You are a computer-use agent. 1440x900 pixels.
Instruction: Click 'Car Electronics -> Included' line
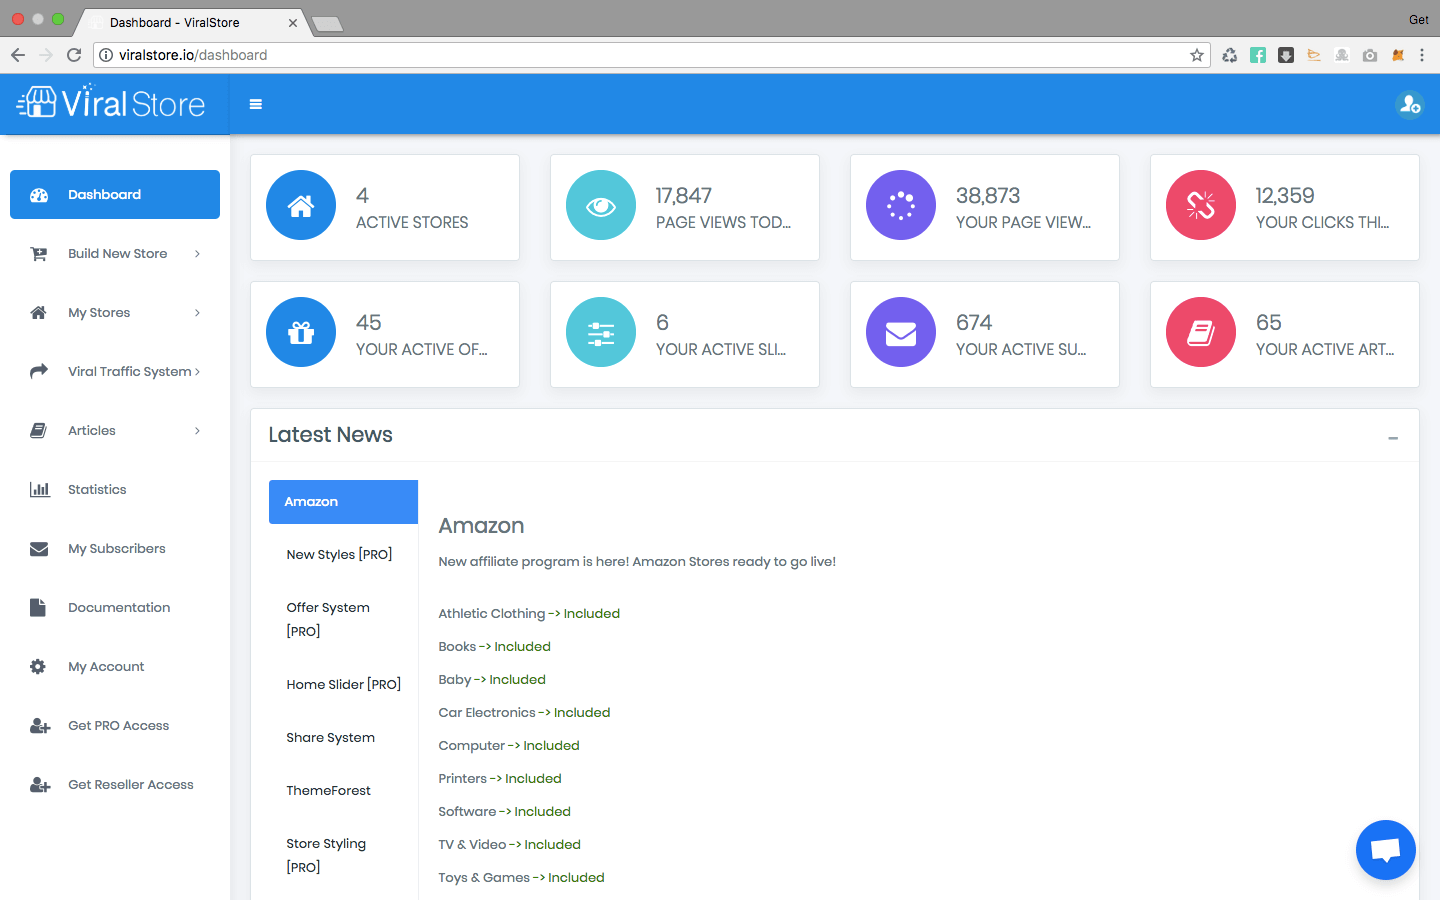pos(524,713)
